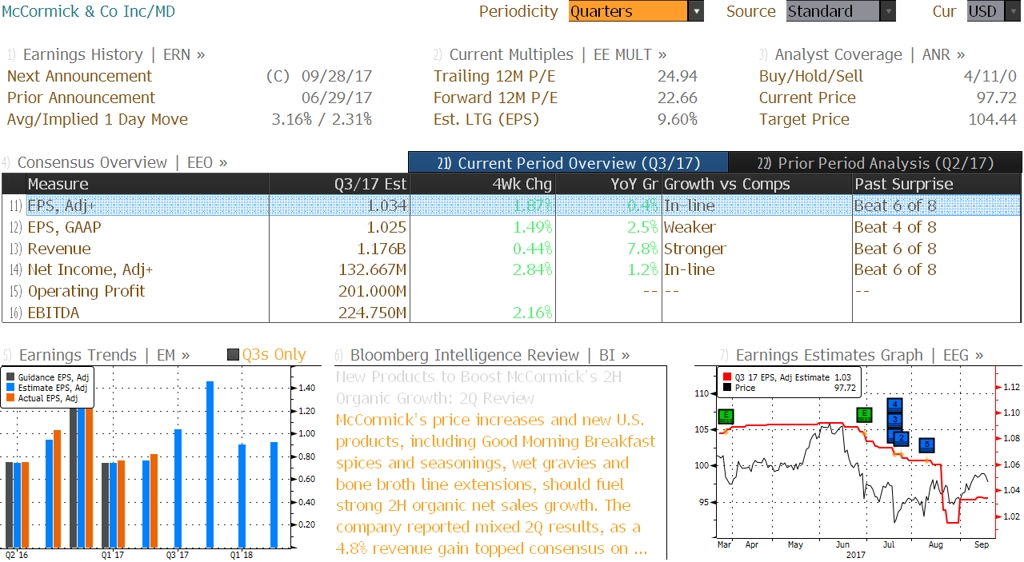Click the McCormick's price increases review summary text
Screen dimensions: 1024x562
(495, 484)
